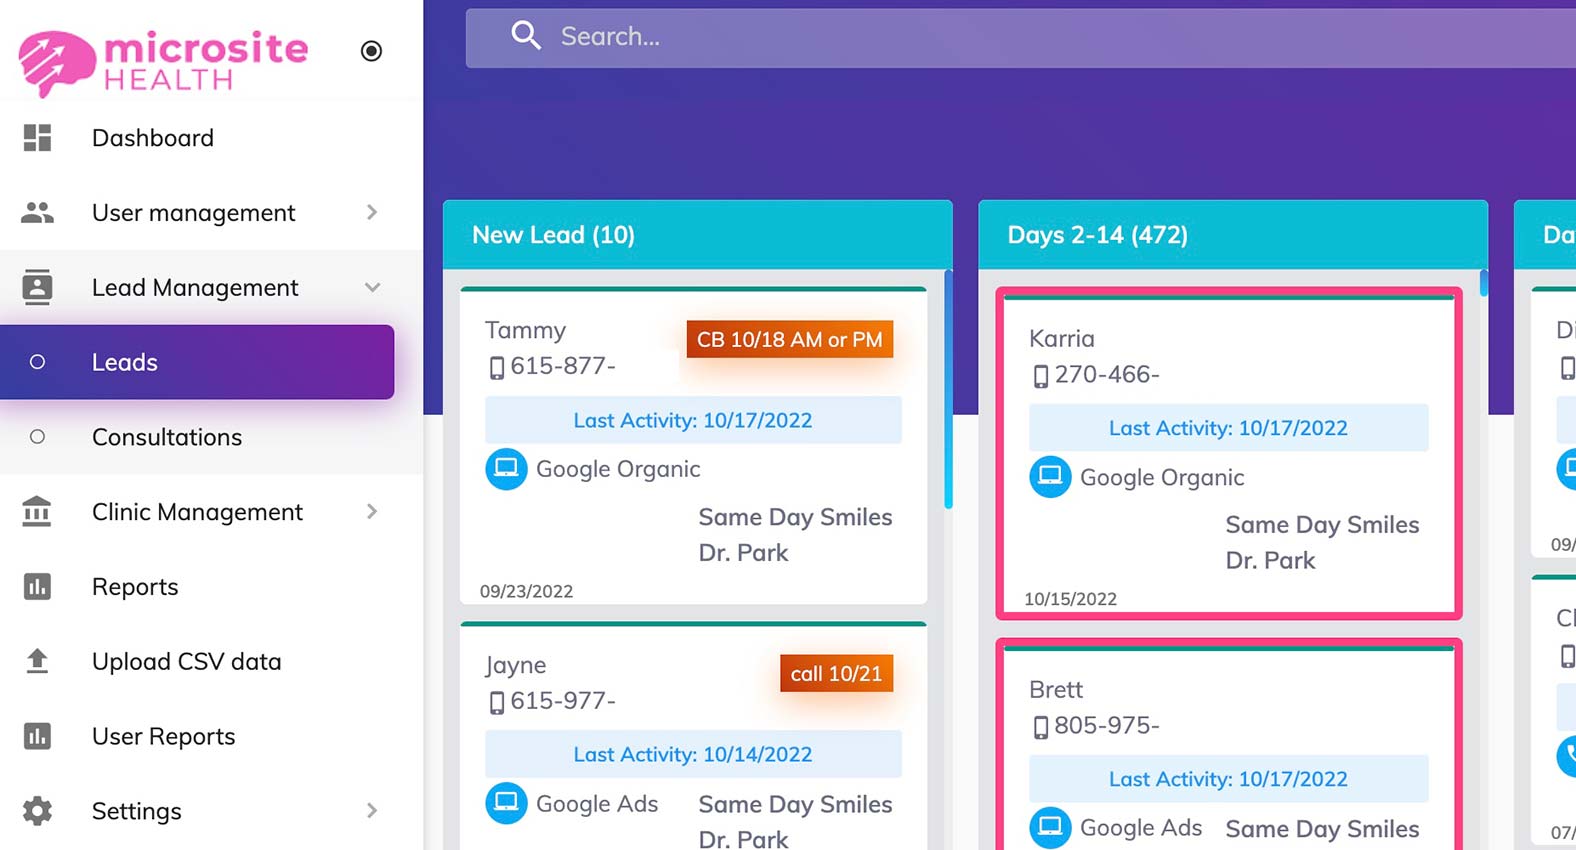This screenshot has height=850, width=1576.
Task: Click the Microsite Health logo
Action: [x=164, y=62]
